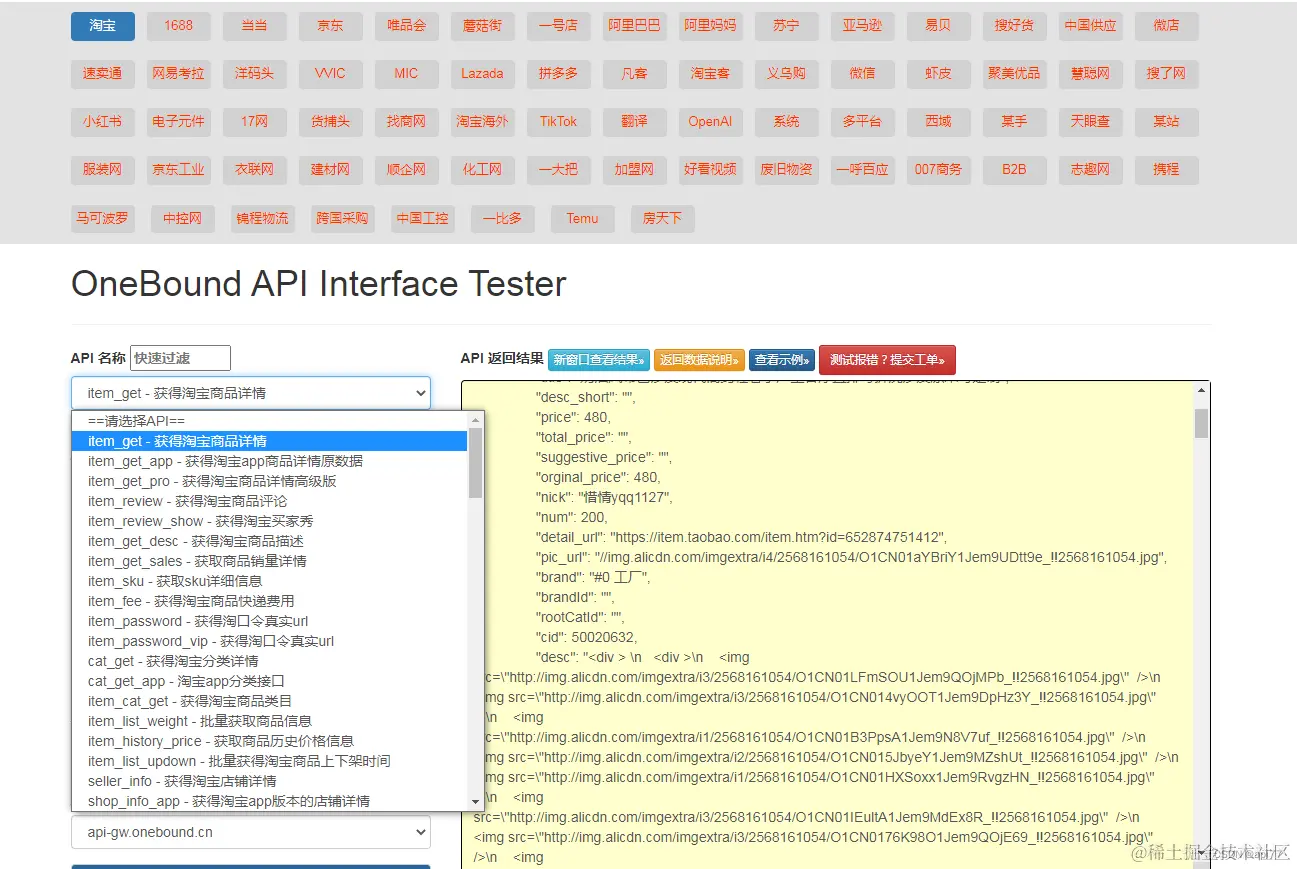Click the 房天下 platform button
The width and height of the screenshot is (1297, 869).
pyautogui.click(x=662, y=219)
